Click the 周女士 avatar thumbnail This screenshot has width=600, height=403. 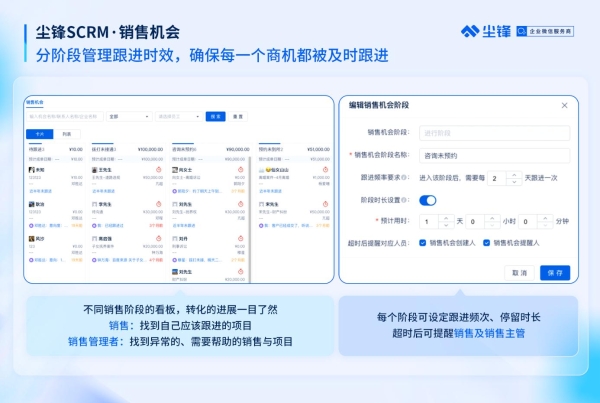point(175,170)
